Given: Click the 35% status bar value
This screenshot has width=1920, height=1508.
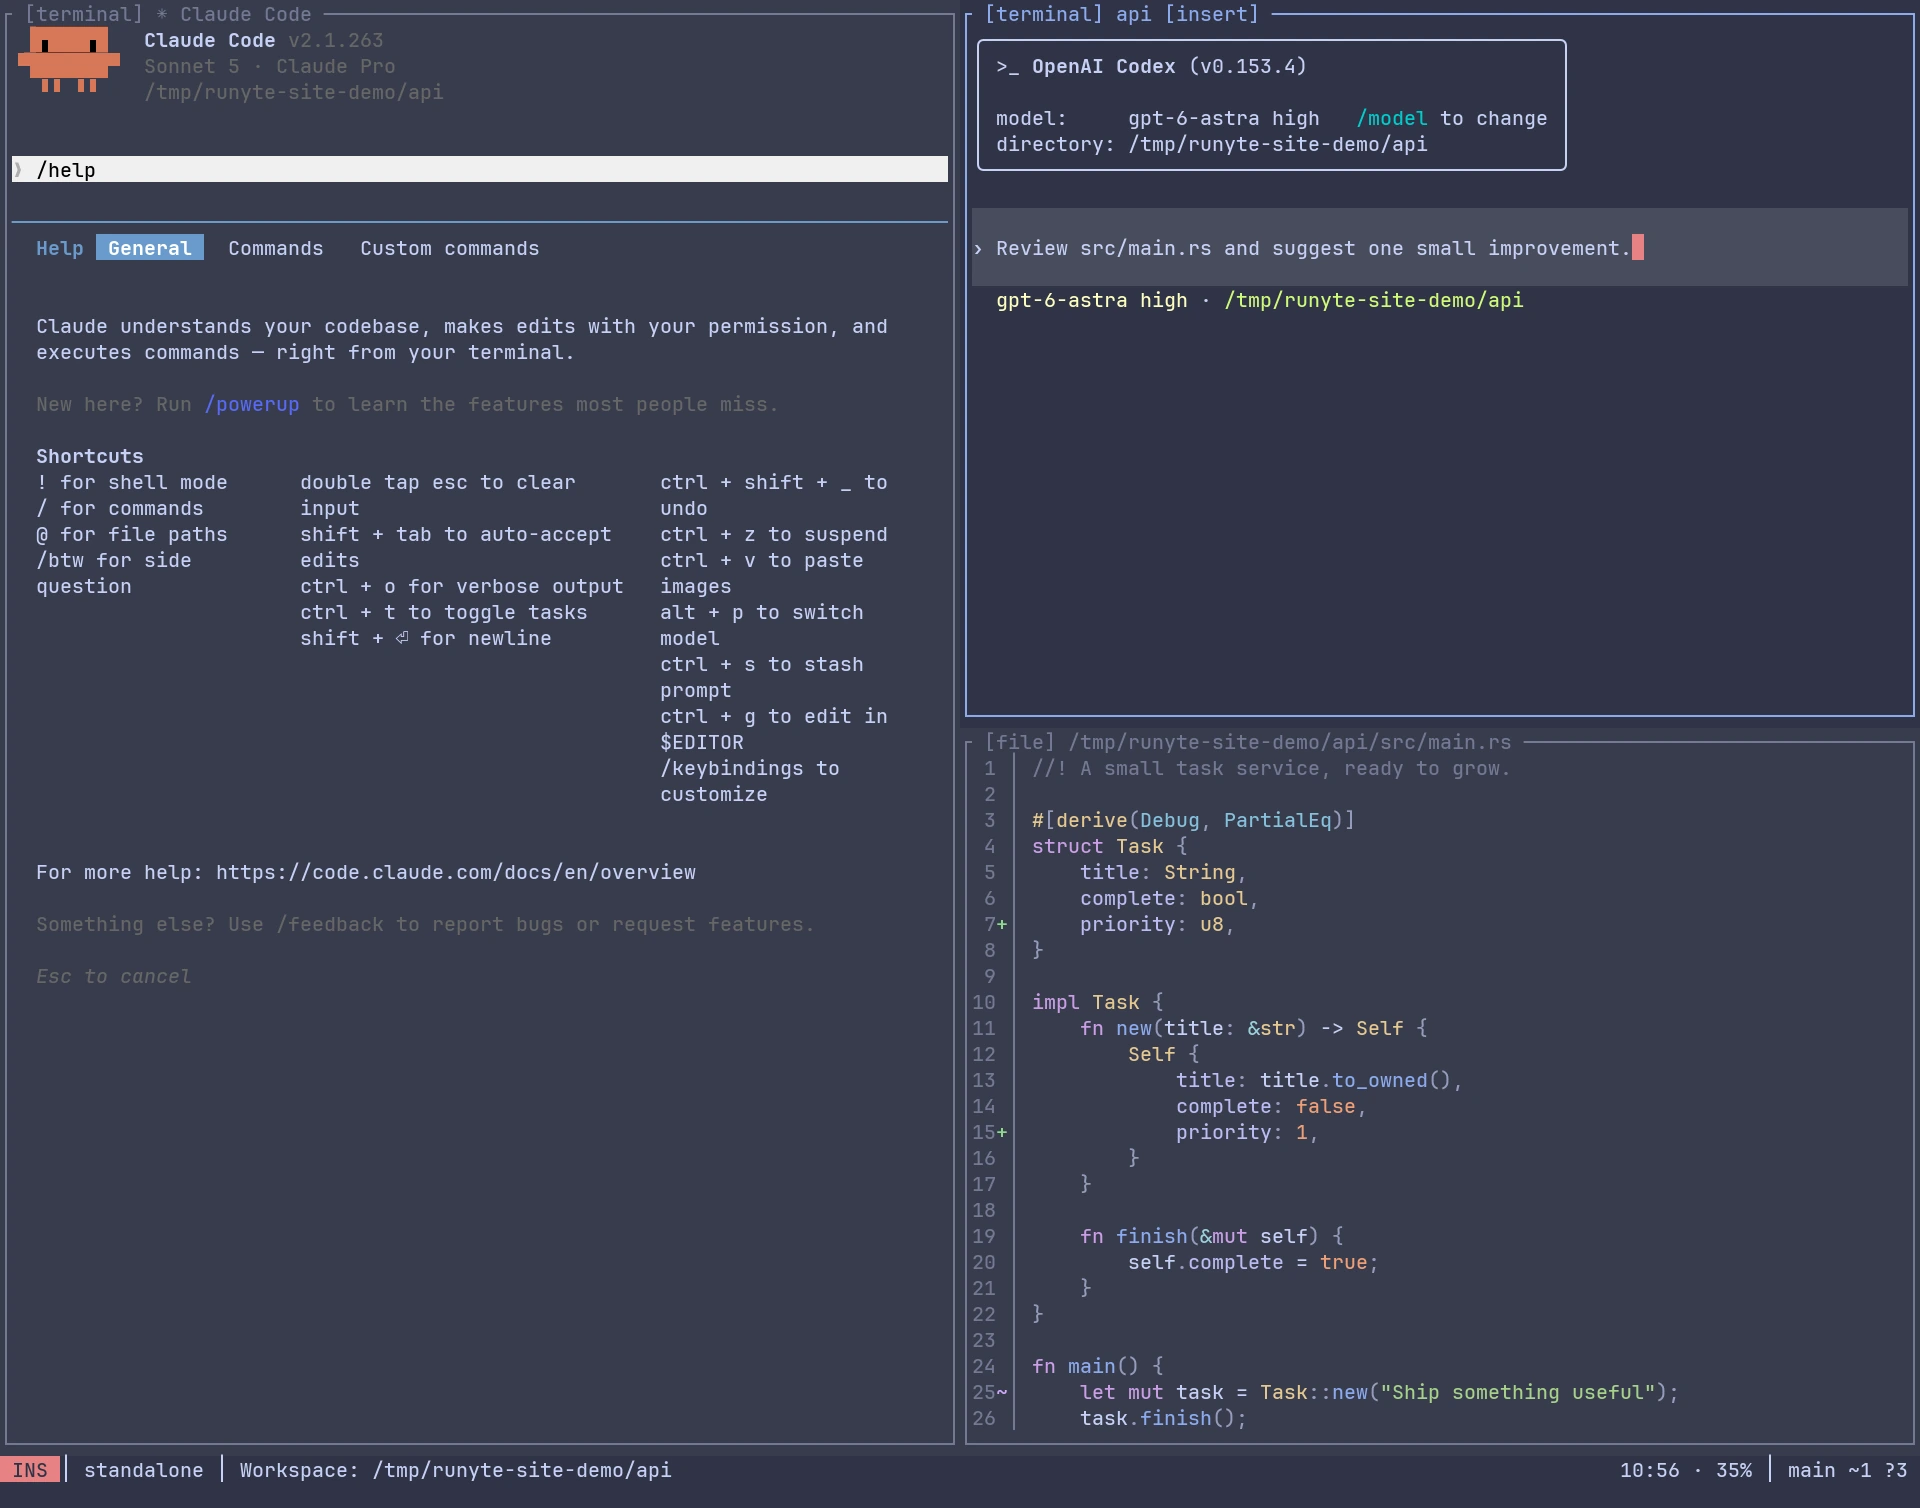Looking at the screenshot, I should [1734, 1470].
